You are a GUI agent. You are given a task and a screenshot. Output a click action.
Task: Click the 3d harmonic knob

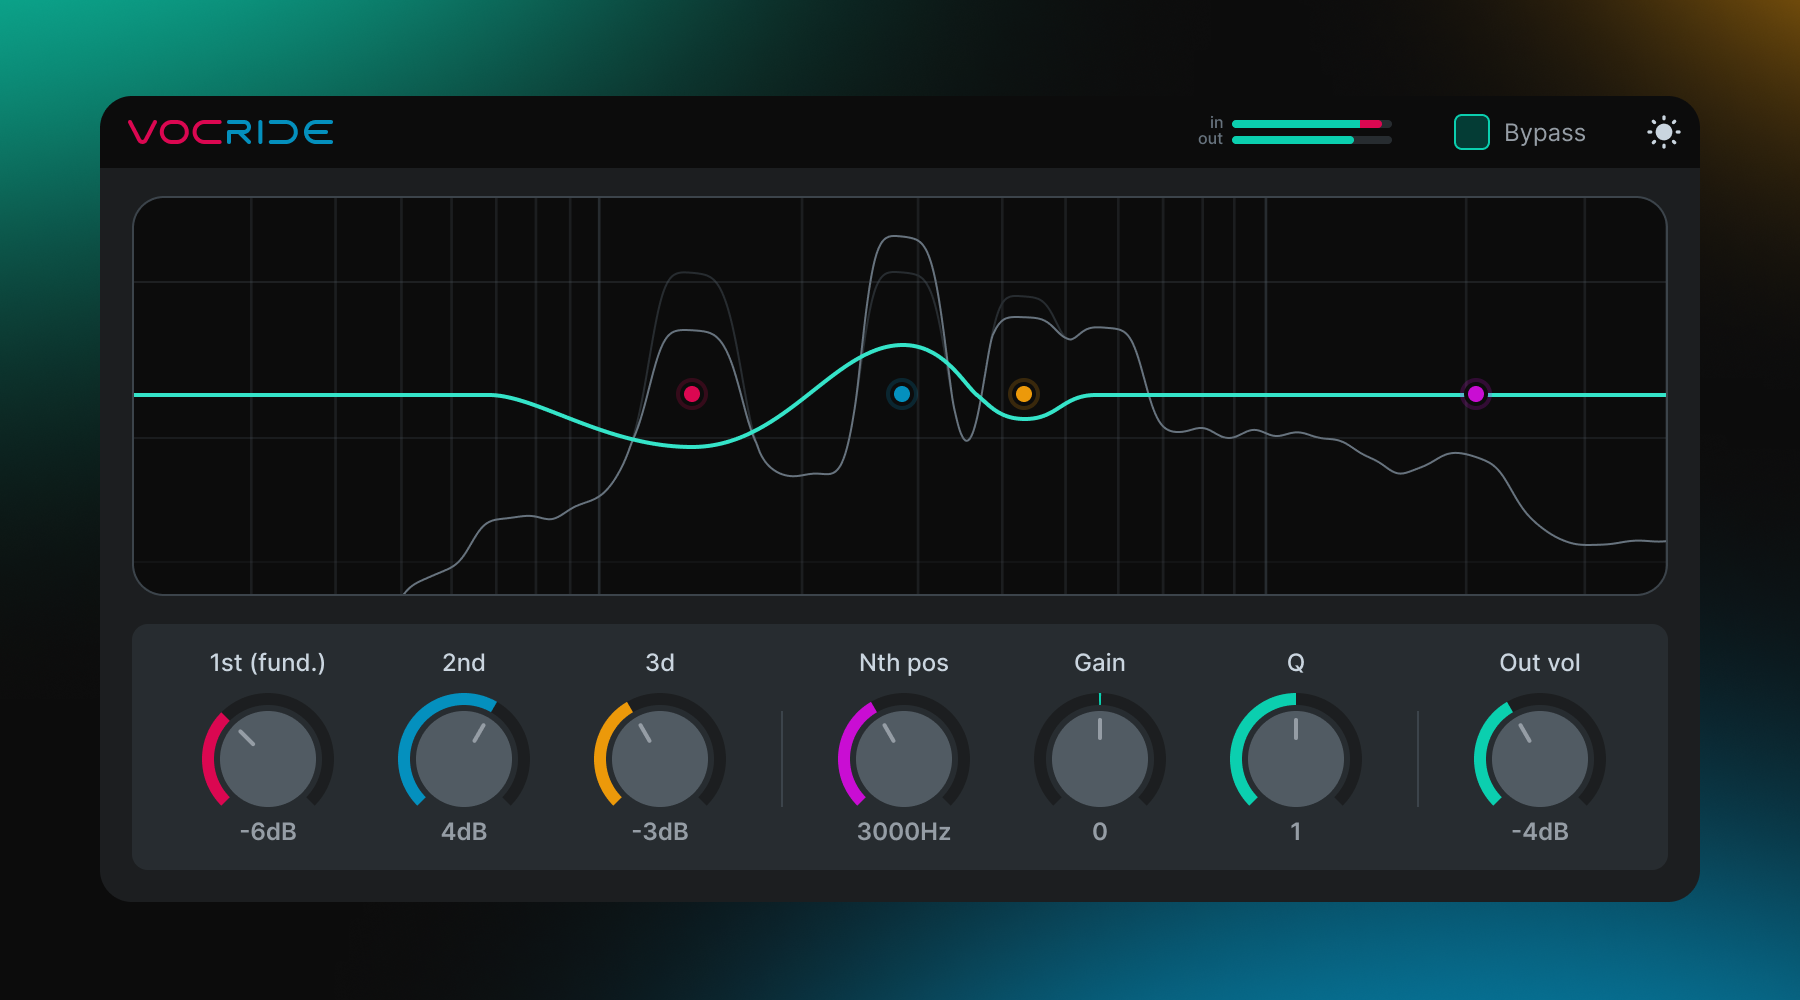pos(660,758)
